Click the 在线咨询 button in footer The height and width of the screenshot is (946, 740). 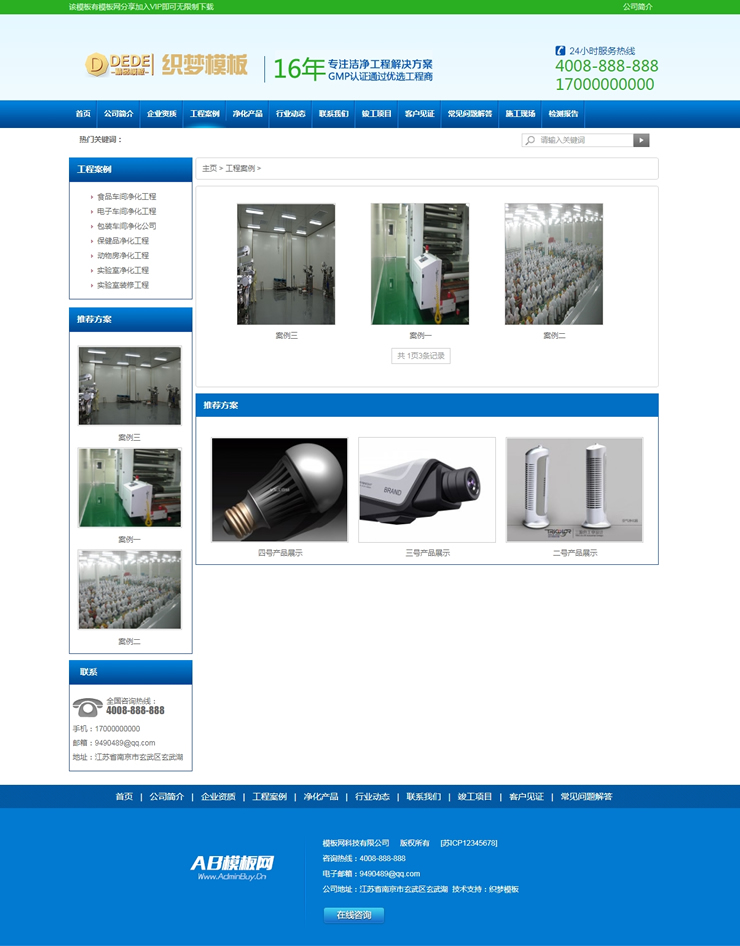(x=353, y=915)
